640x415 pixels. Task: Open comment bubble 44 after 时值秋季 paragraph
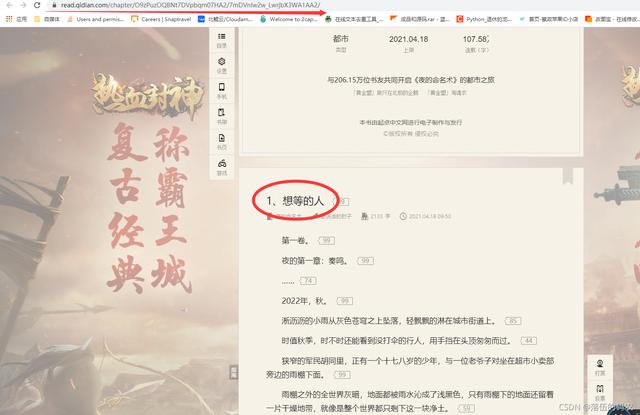(529, 341)
